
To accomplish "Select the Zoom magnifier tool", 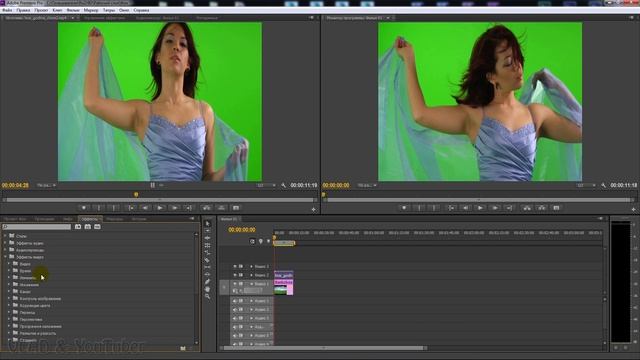I will (x=207, y=296).
